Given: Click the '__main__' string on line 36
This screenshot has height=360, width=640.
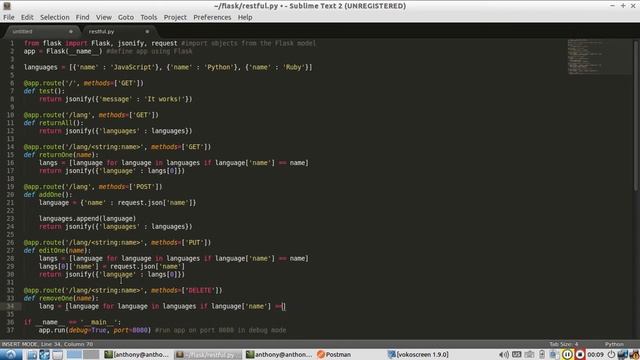Looking at the screenshot, I should [98, 322].
